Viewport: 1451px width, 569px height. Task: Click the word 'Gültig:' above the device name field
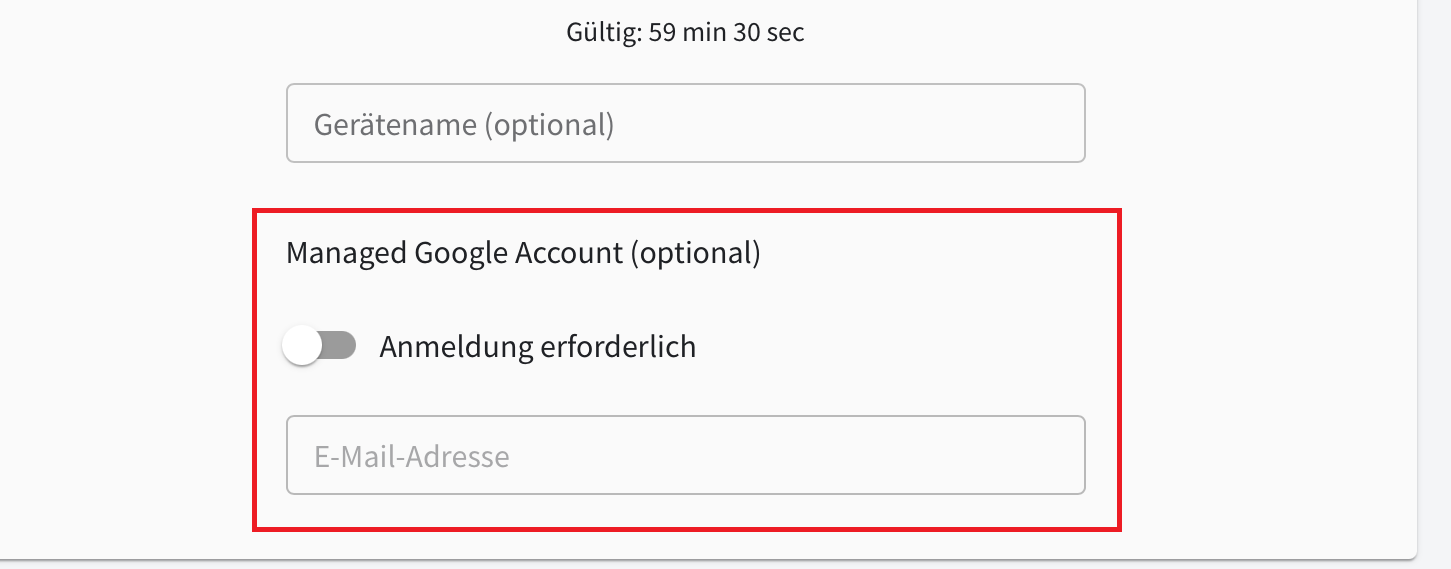coord(604,32)
